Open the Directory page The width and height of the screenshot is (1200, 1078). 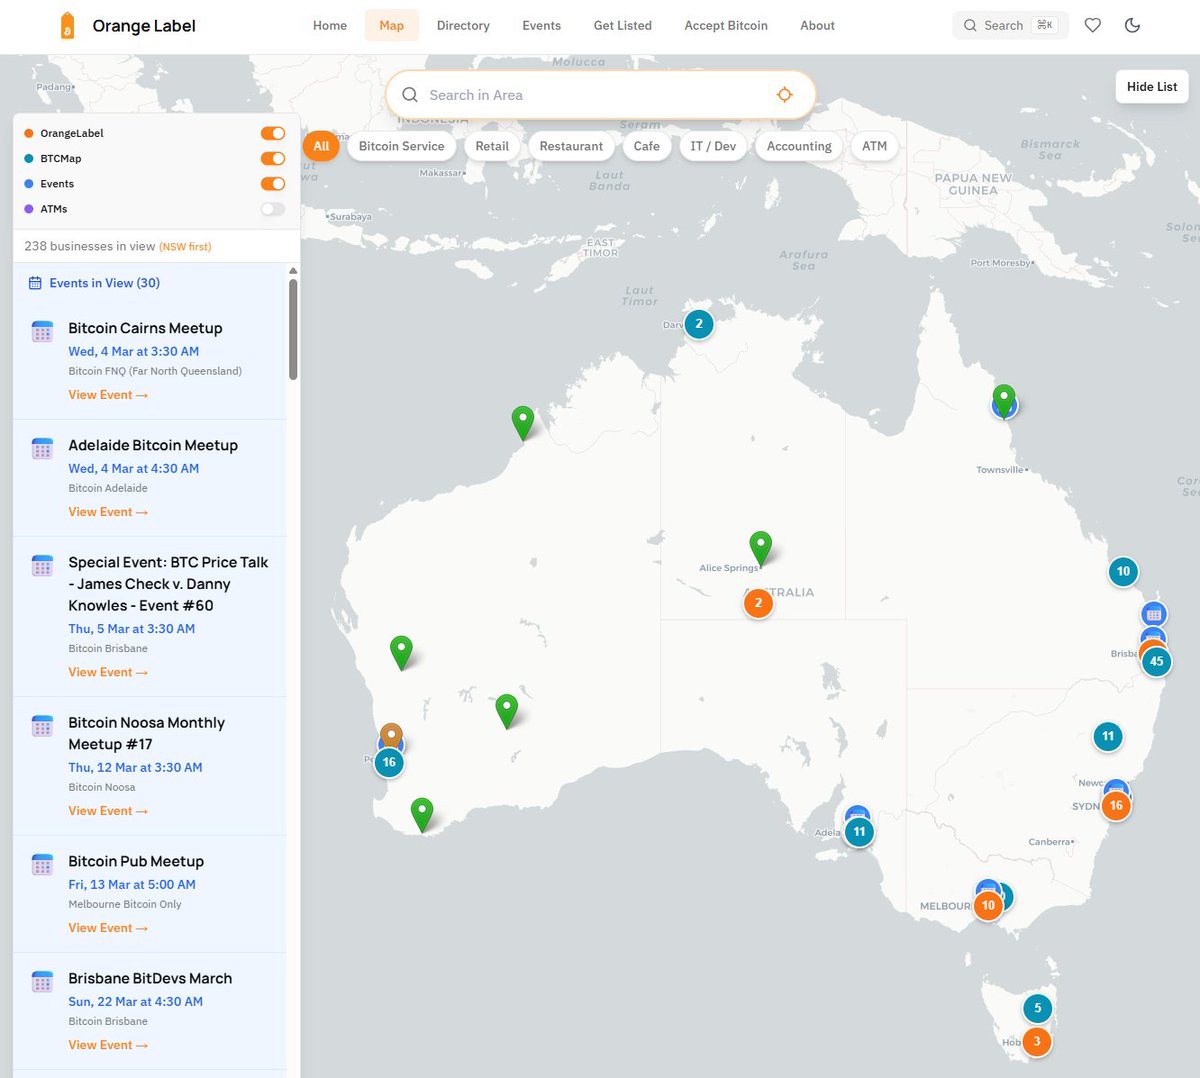[x=463, y=25]
